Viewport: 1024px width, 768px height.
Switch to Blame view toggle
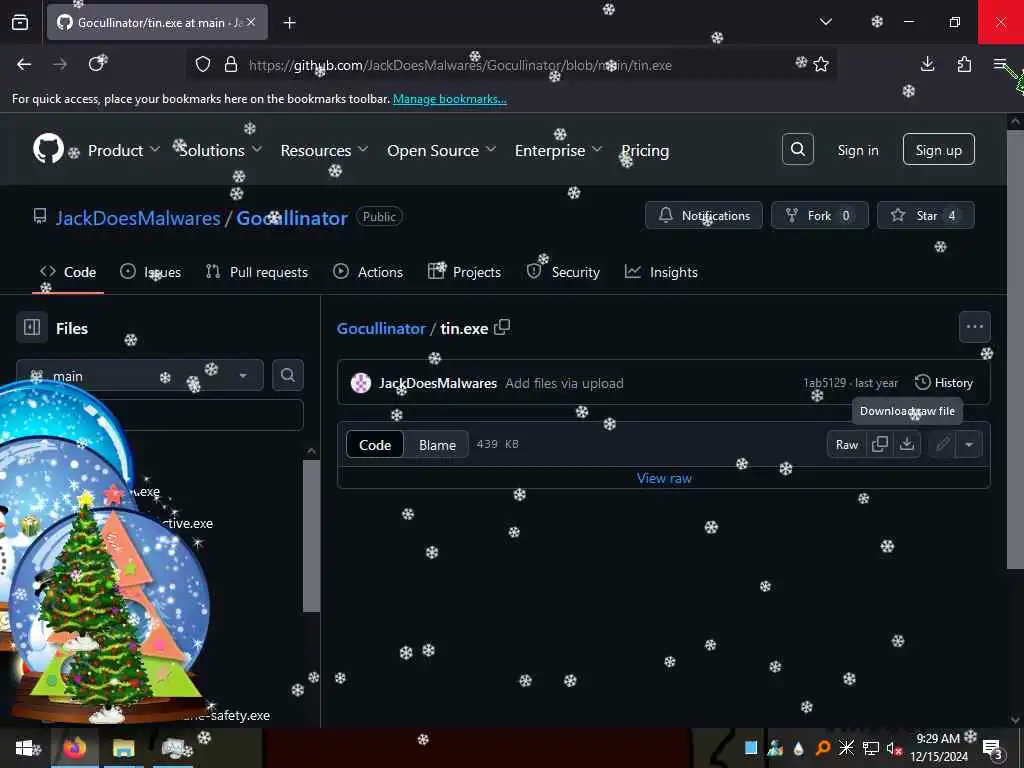tap(437, 445)
